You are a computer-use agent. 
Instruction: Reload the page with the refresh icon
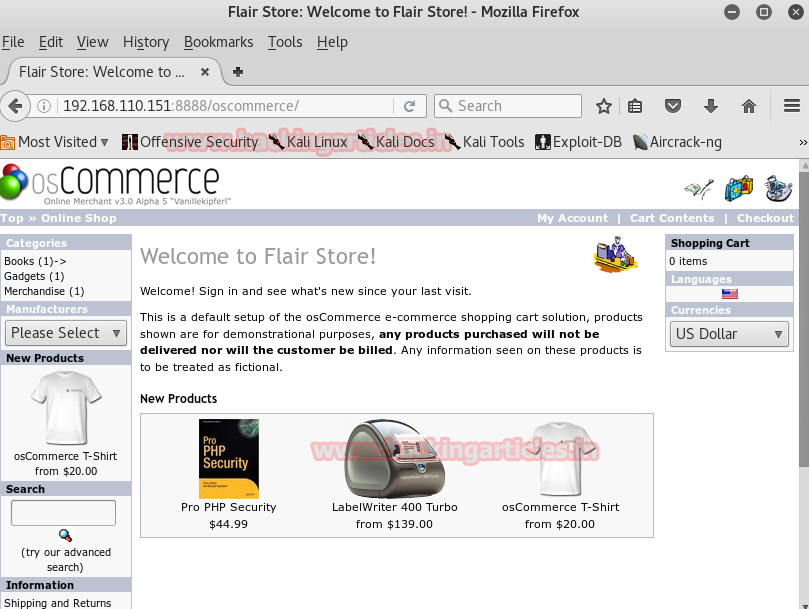tap(410, 106)
